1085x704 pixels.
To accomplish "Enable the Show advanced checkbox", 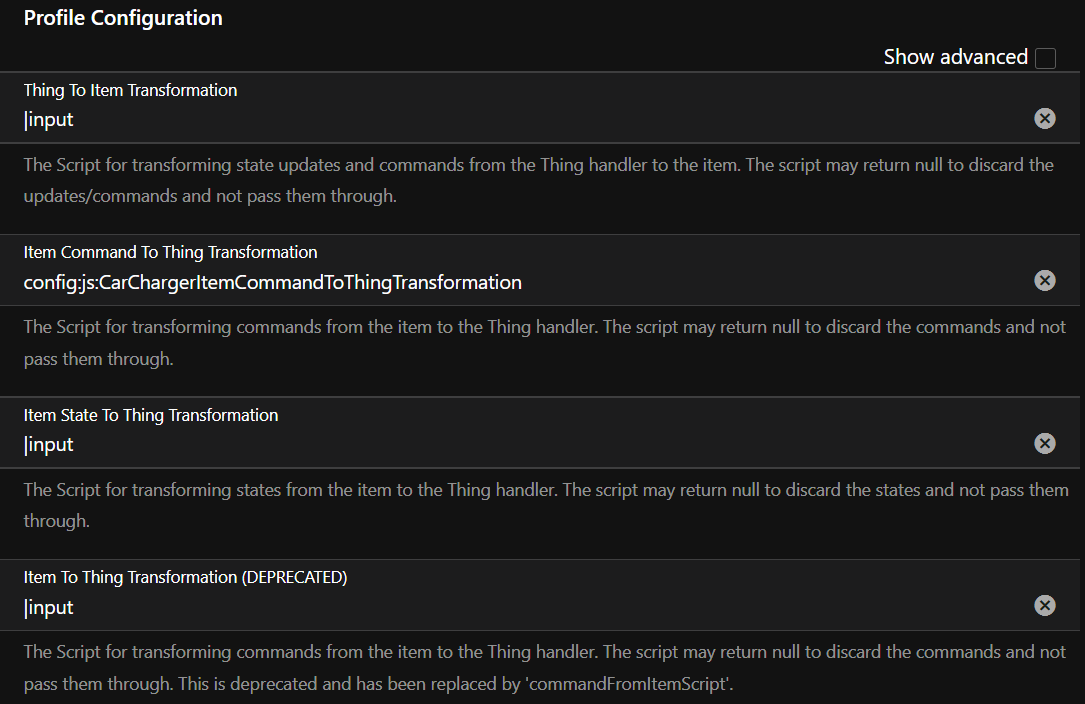I will 1046,58.
